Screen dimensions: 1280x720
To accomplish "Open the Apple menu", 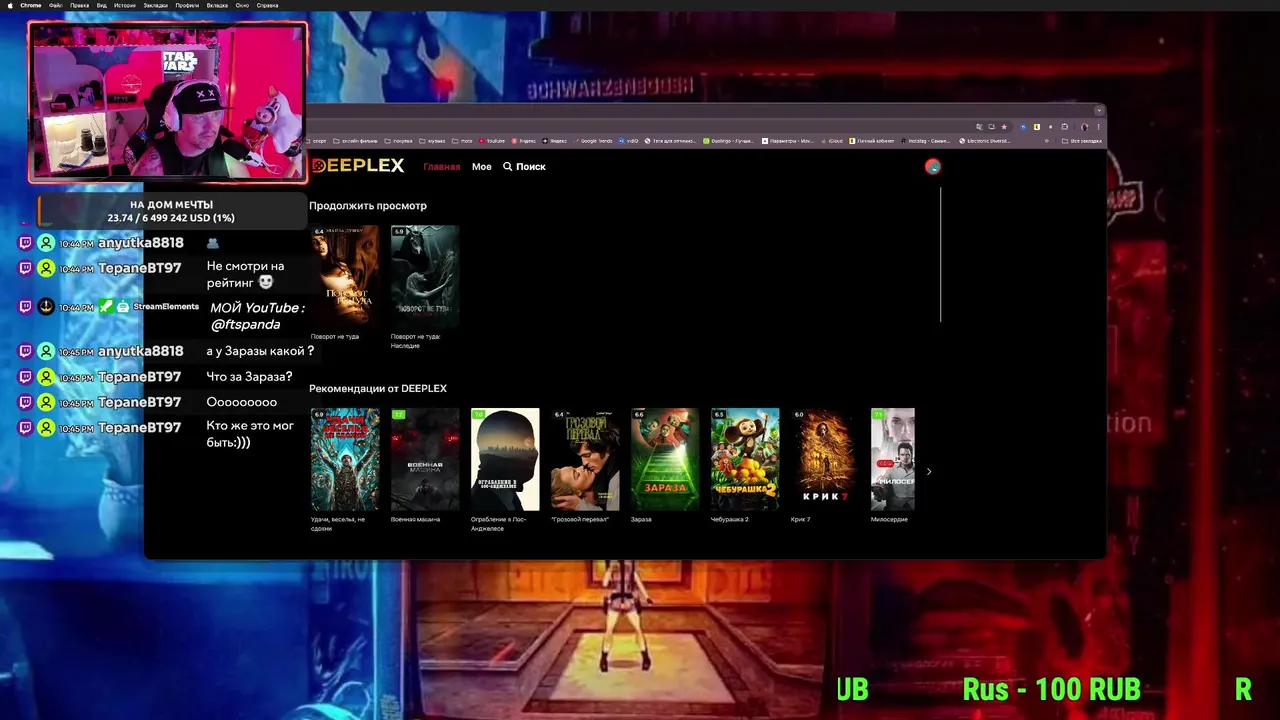I will (x=8, y=5).
